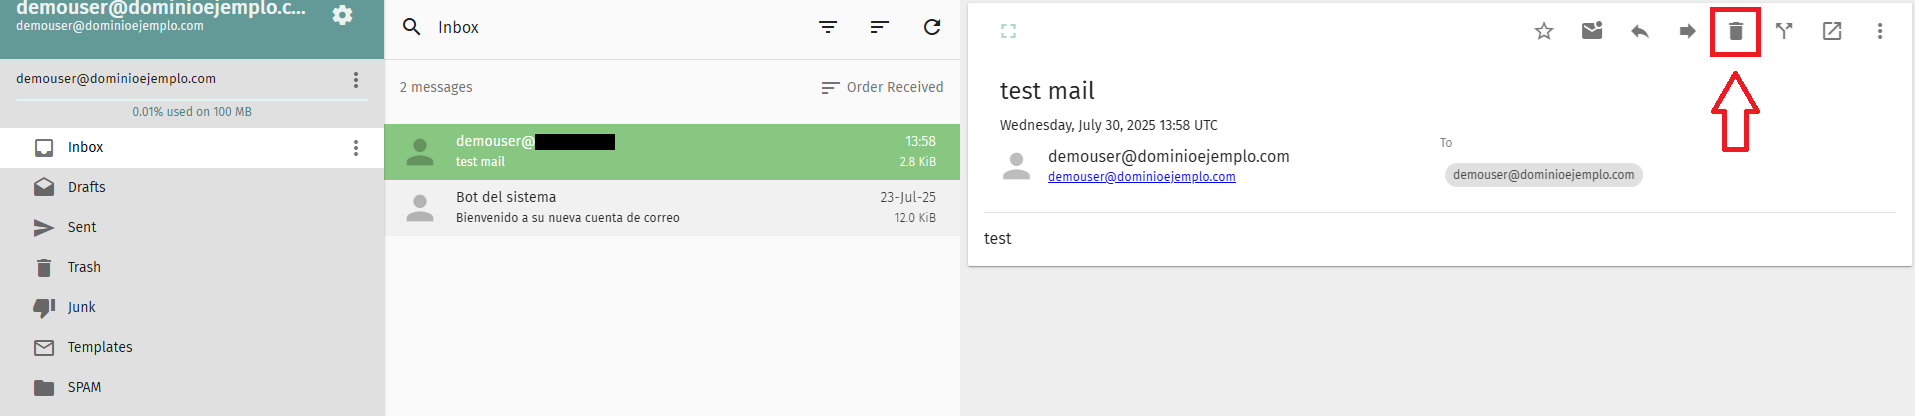Open Order Received sort dropdown
Image resolution: width=1915 pixels, height=416 pixels.
tap(882, 87)
